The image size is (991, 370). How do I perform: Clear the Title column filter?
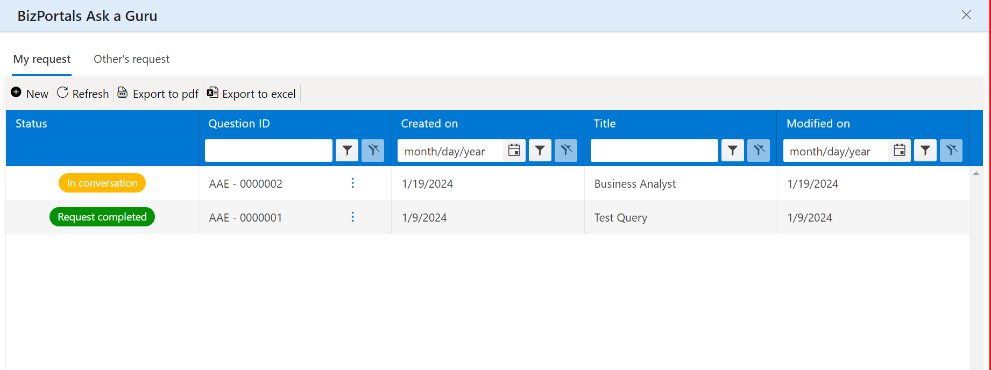pyautogui.click(x=758, y=151)
